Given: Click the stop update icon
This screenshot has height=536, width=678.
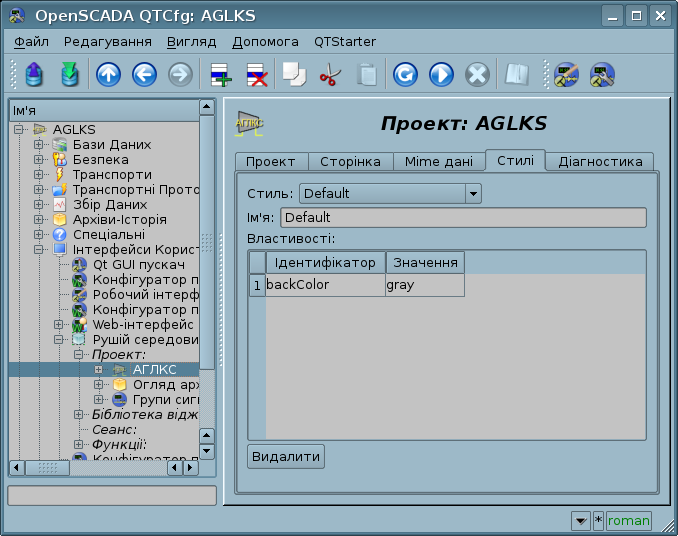Looking at the screenshot, I should (x=477, y=74).
